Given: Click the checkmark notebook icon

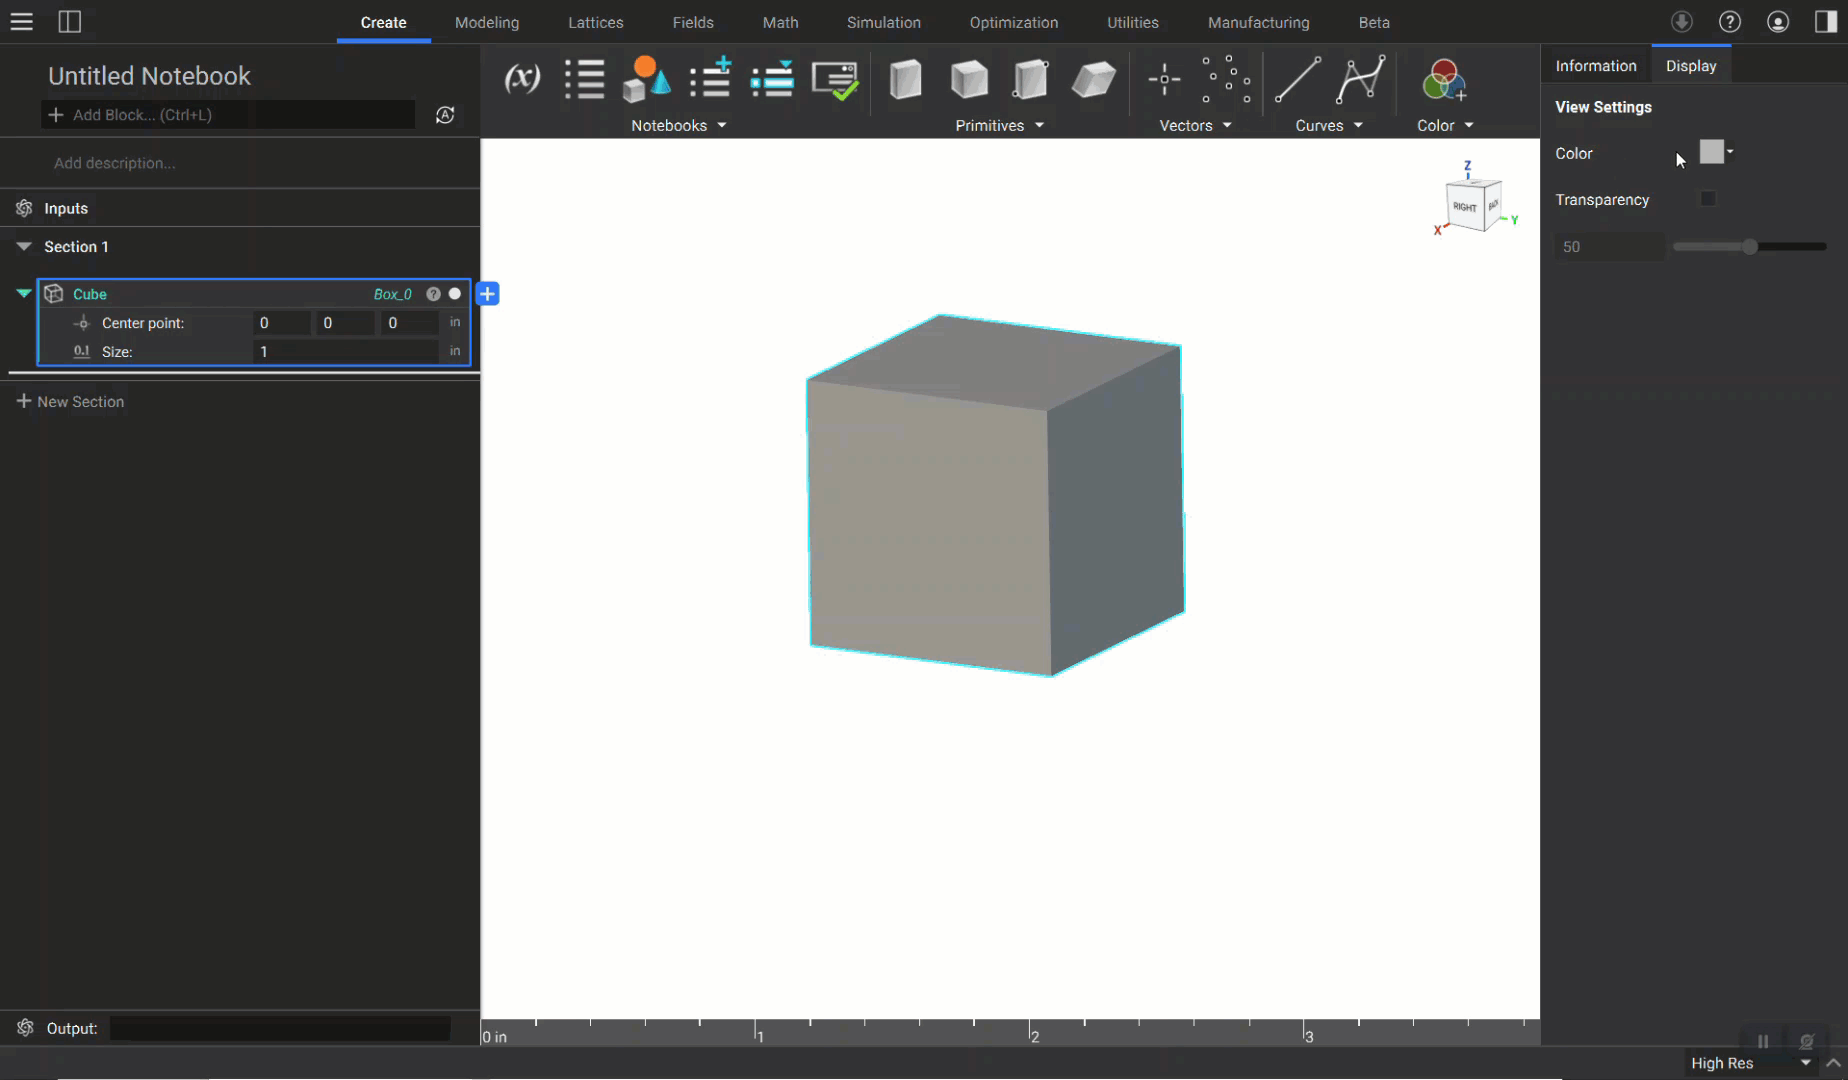Looking at the screenshot, I should click(x=835, y=80).
